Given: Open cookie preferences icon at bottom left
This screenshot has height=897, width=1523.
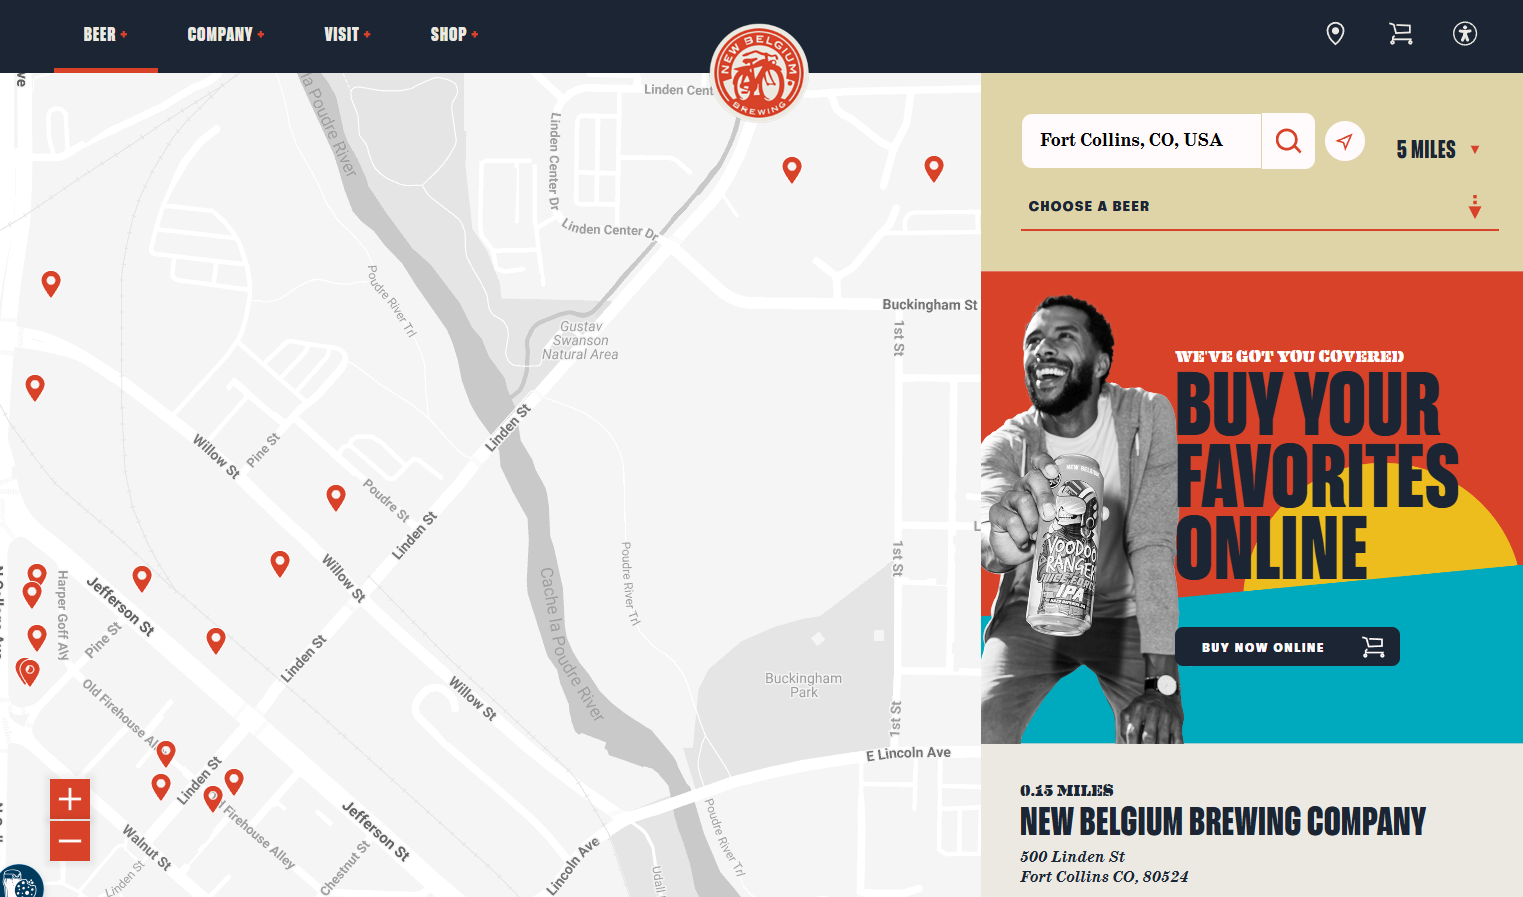Looking at the screenshot, I should (x=20, y=883).
